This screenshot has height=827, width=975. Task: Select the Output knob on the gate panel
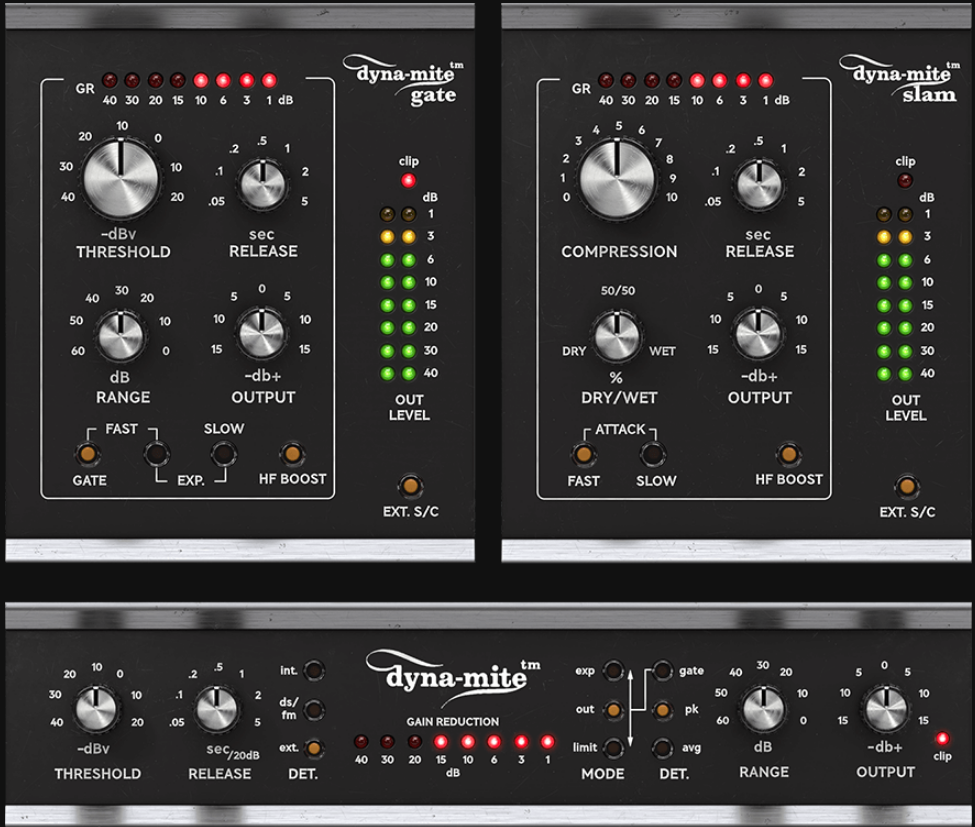point(262,333)
